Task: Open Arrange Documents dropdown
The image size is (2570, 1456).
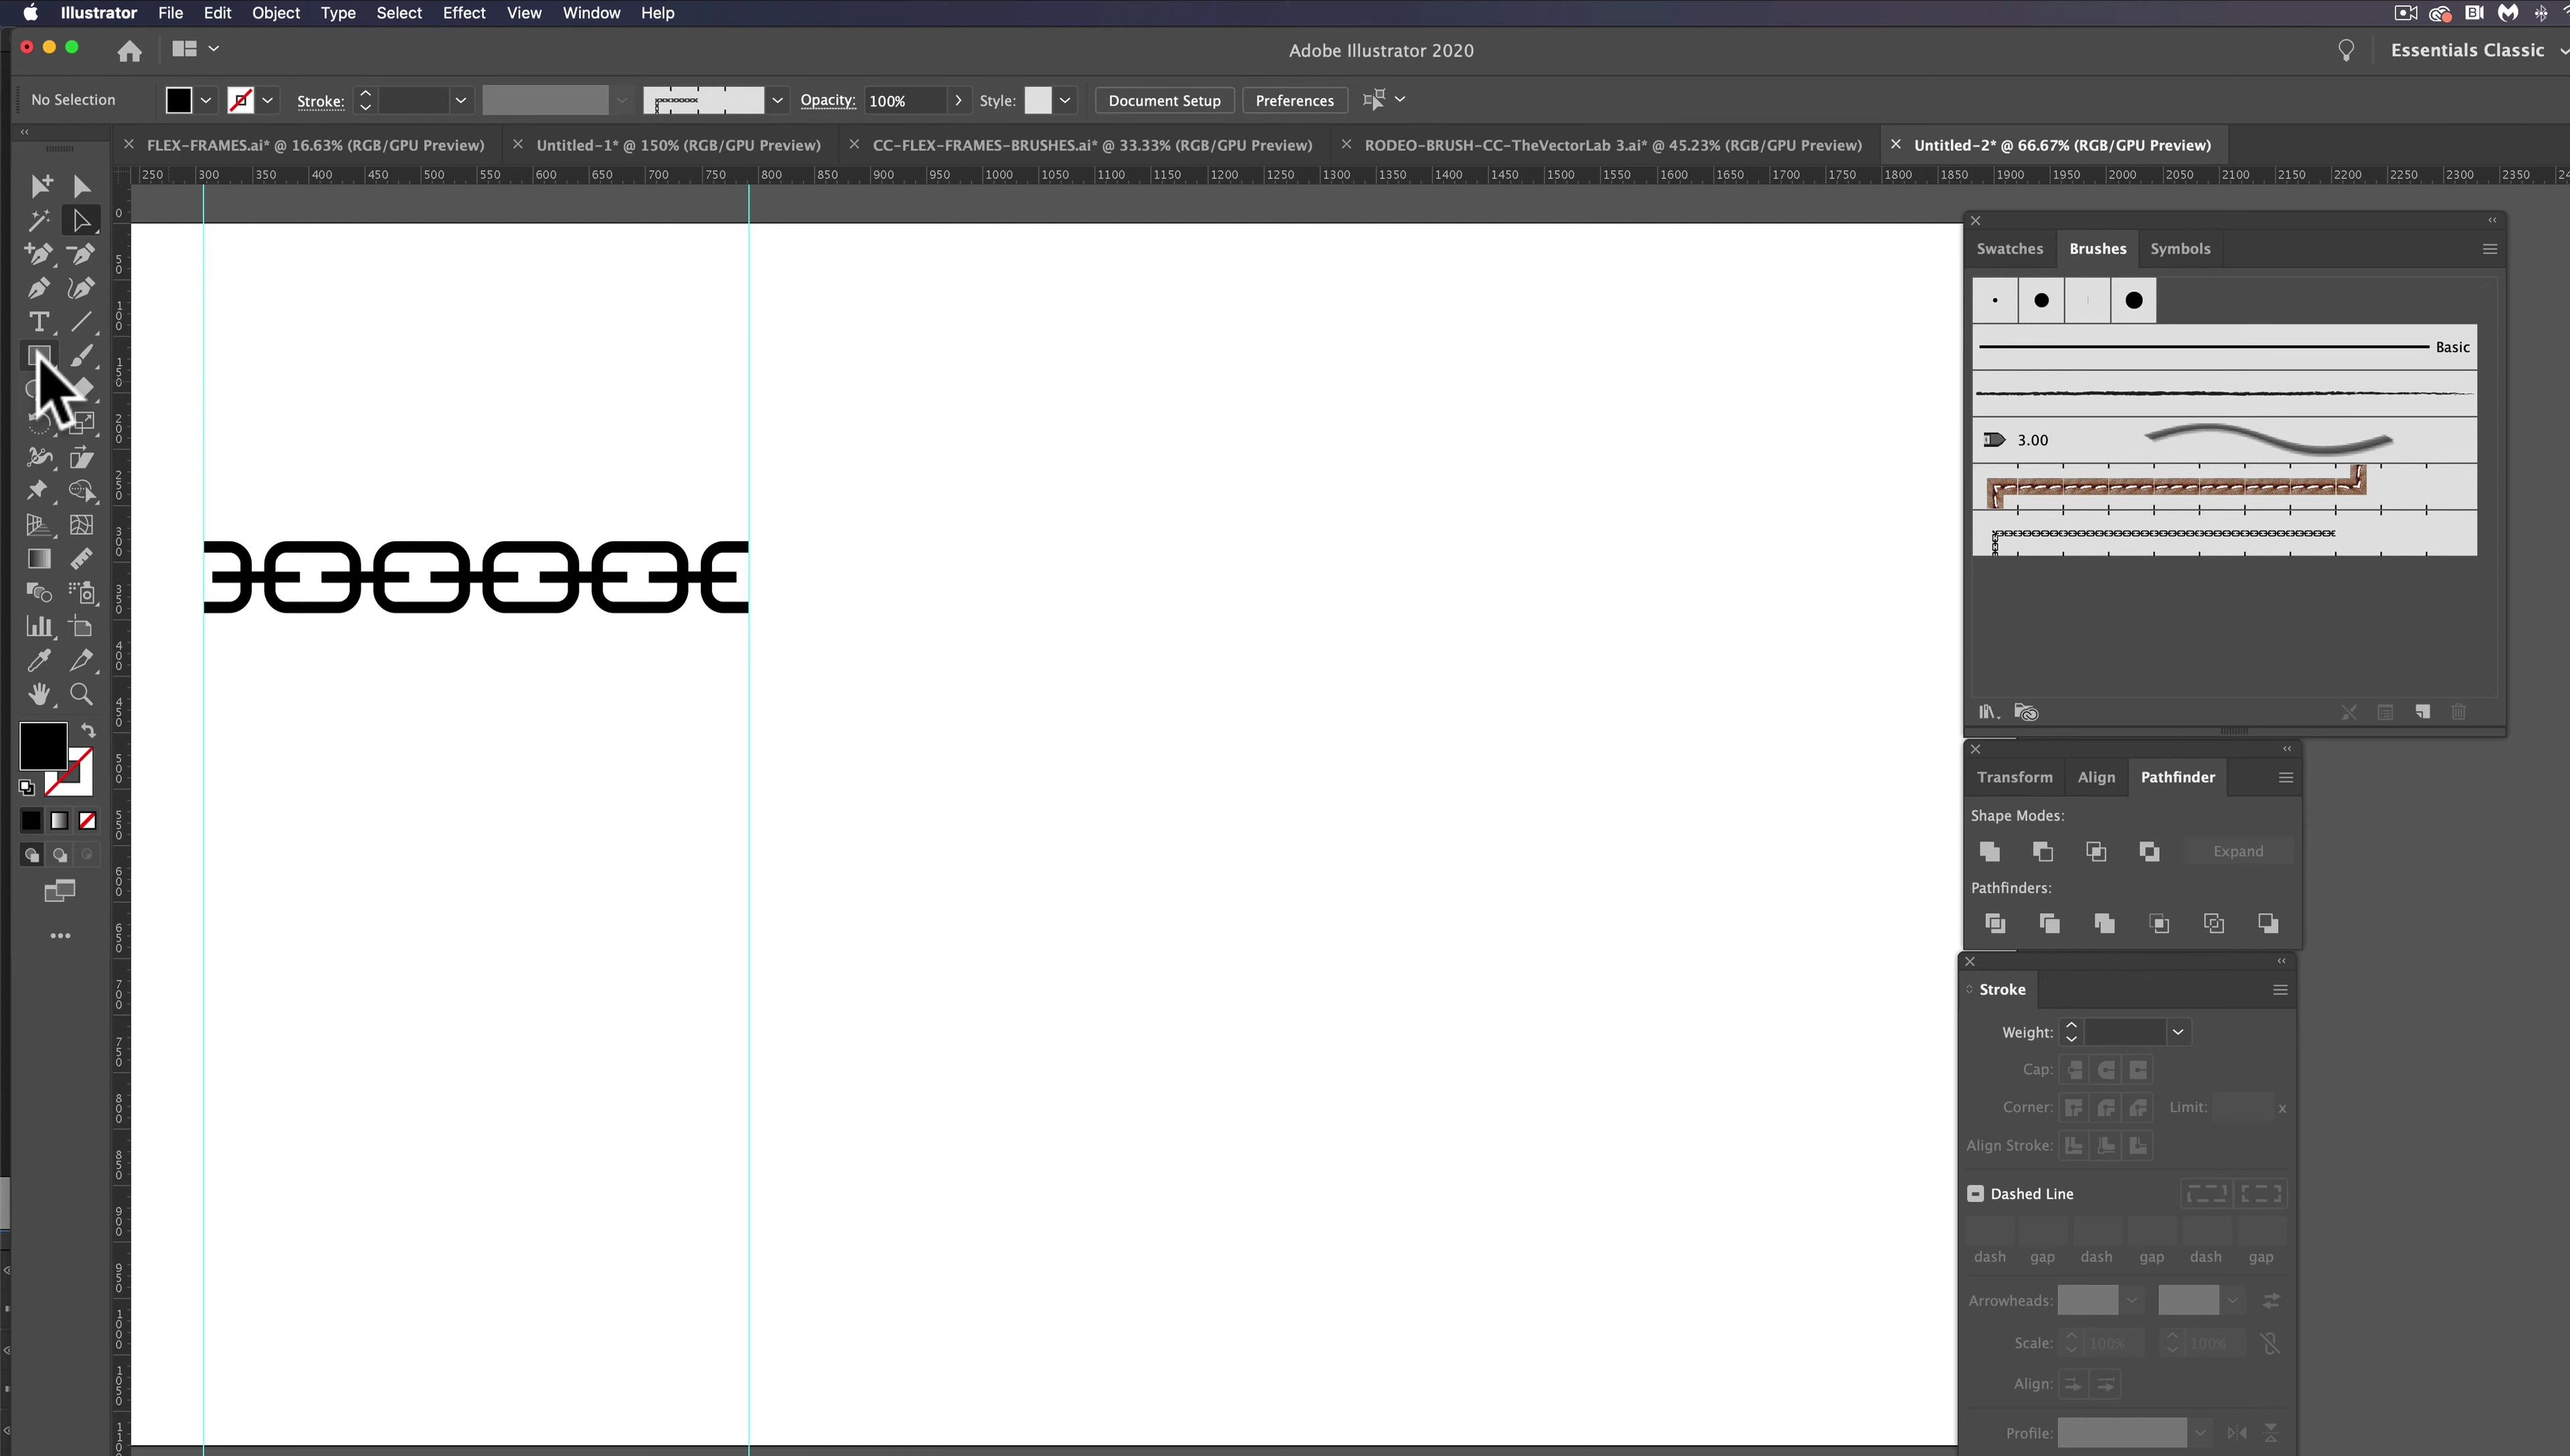Action: 196,48
